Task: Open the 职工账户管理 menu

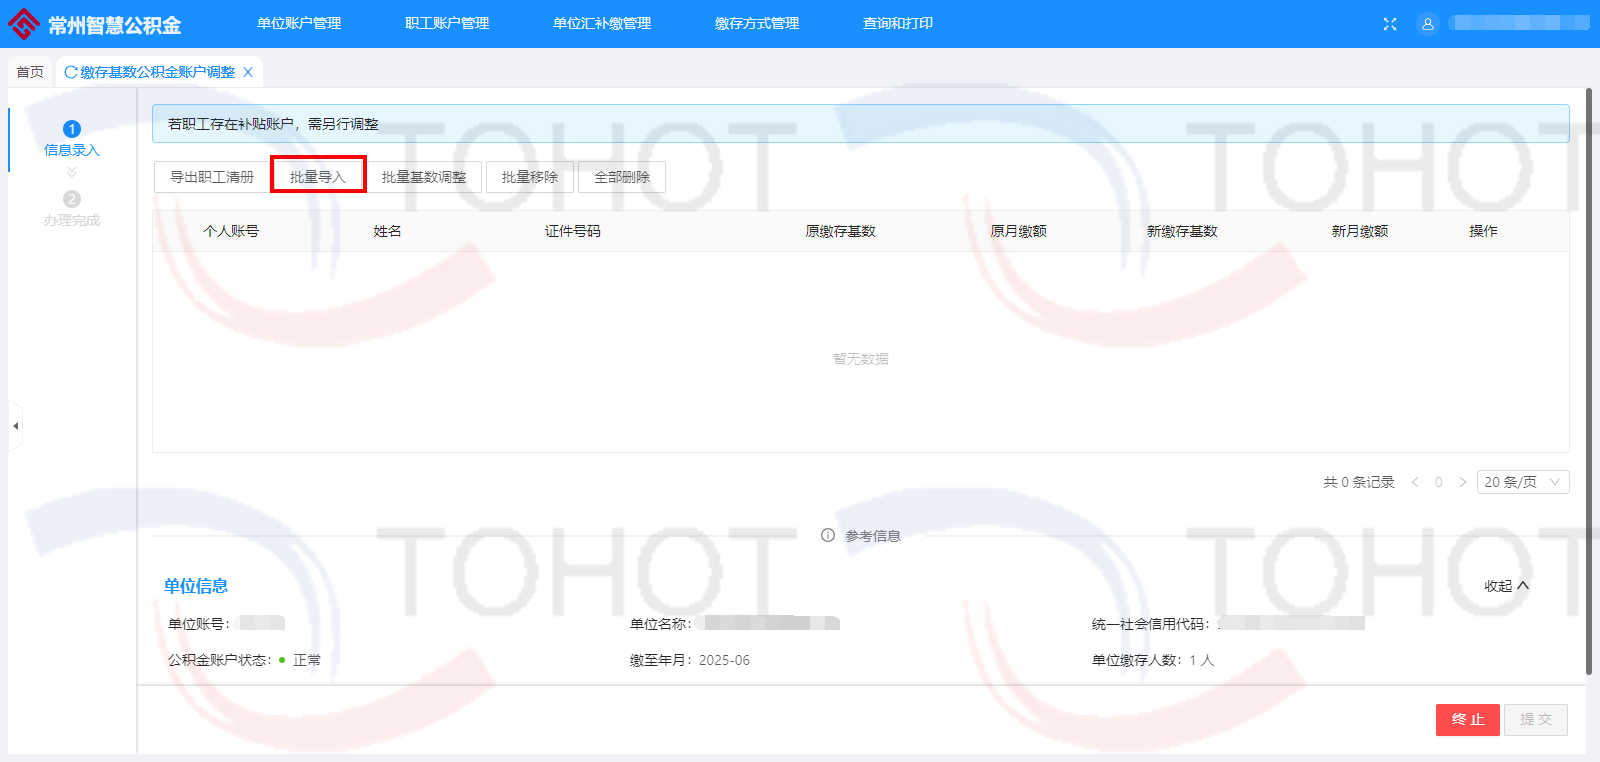Action: click(x=447, y=24)
